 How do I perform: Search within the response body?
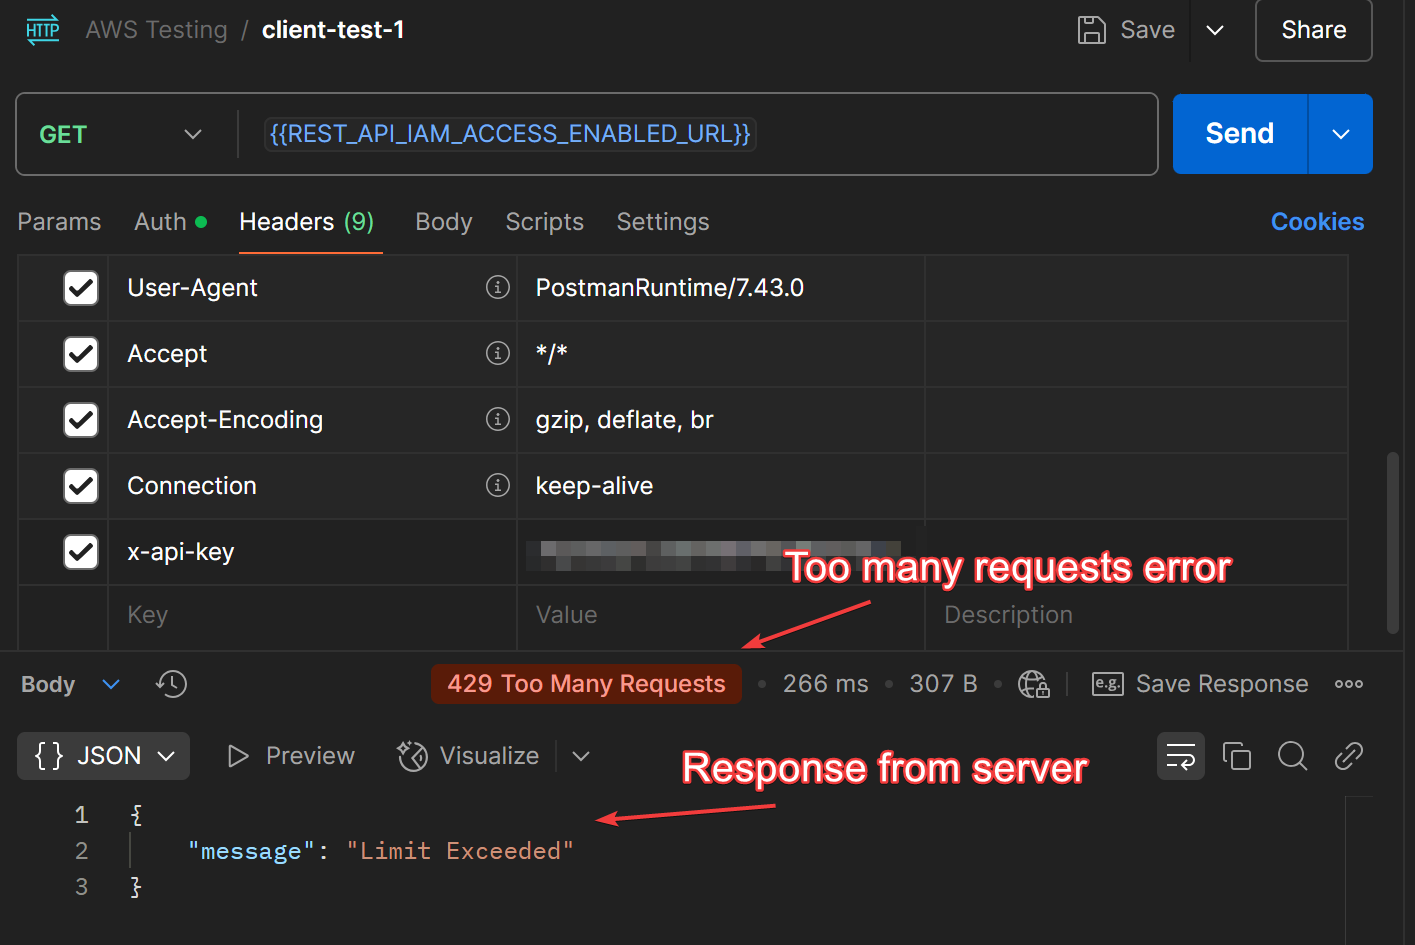click(x=1292, y=756)
